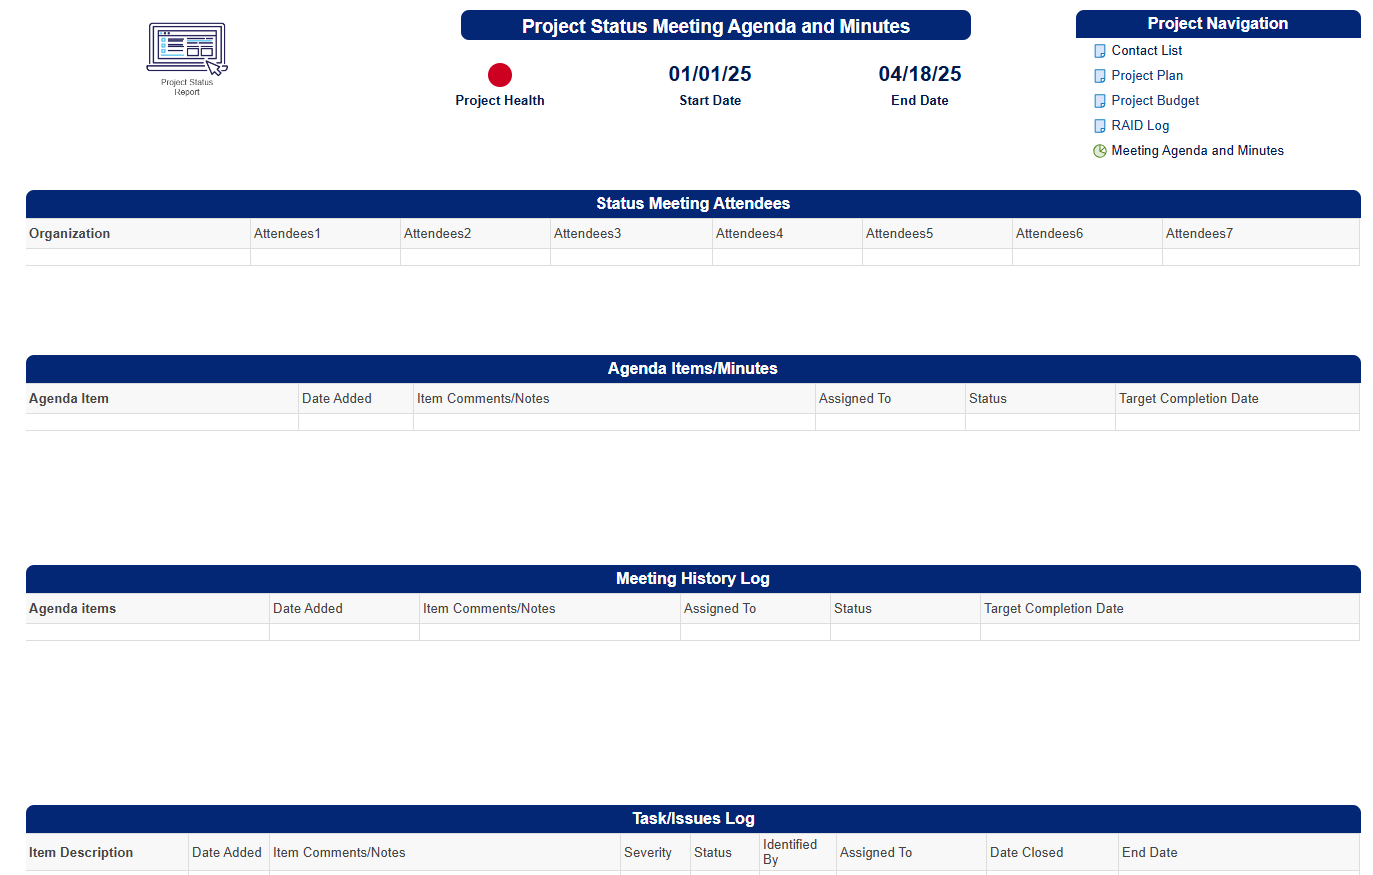Select Severity column in Task/Issues Log
Screen dimensions: 1373x875
[x=648, y=853]
